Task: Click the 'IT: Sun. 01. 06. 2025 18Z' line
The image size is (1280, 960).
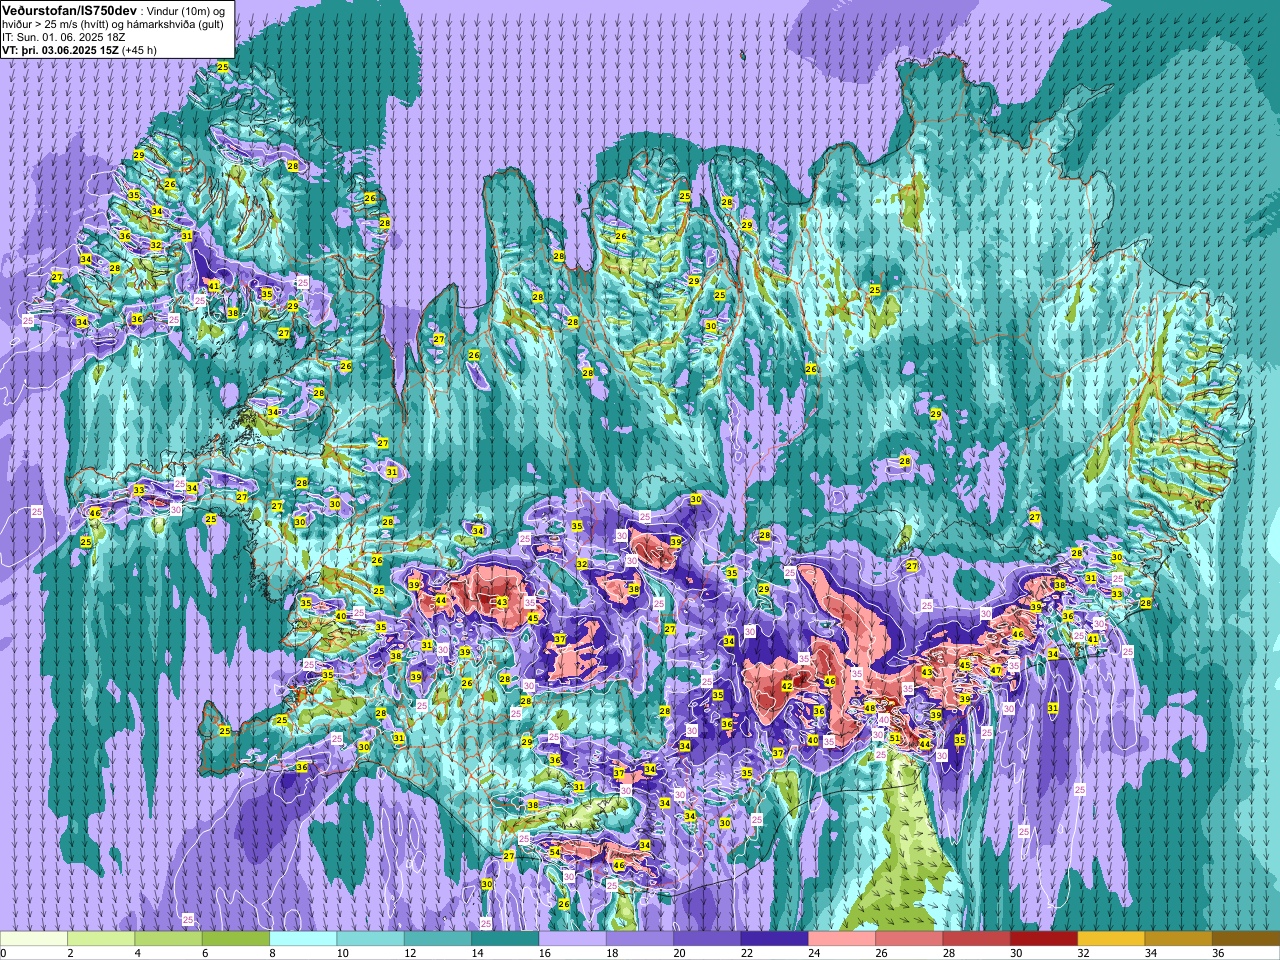Action: (64, 36)
